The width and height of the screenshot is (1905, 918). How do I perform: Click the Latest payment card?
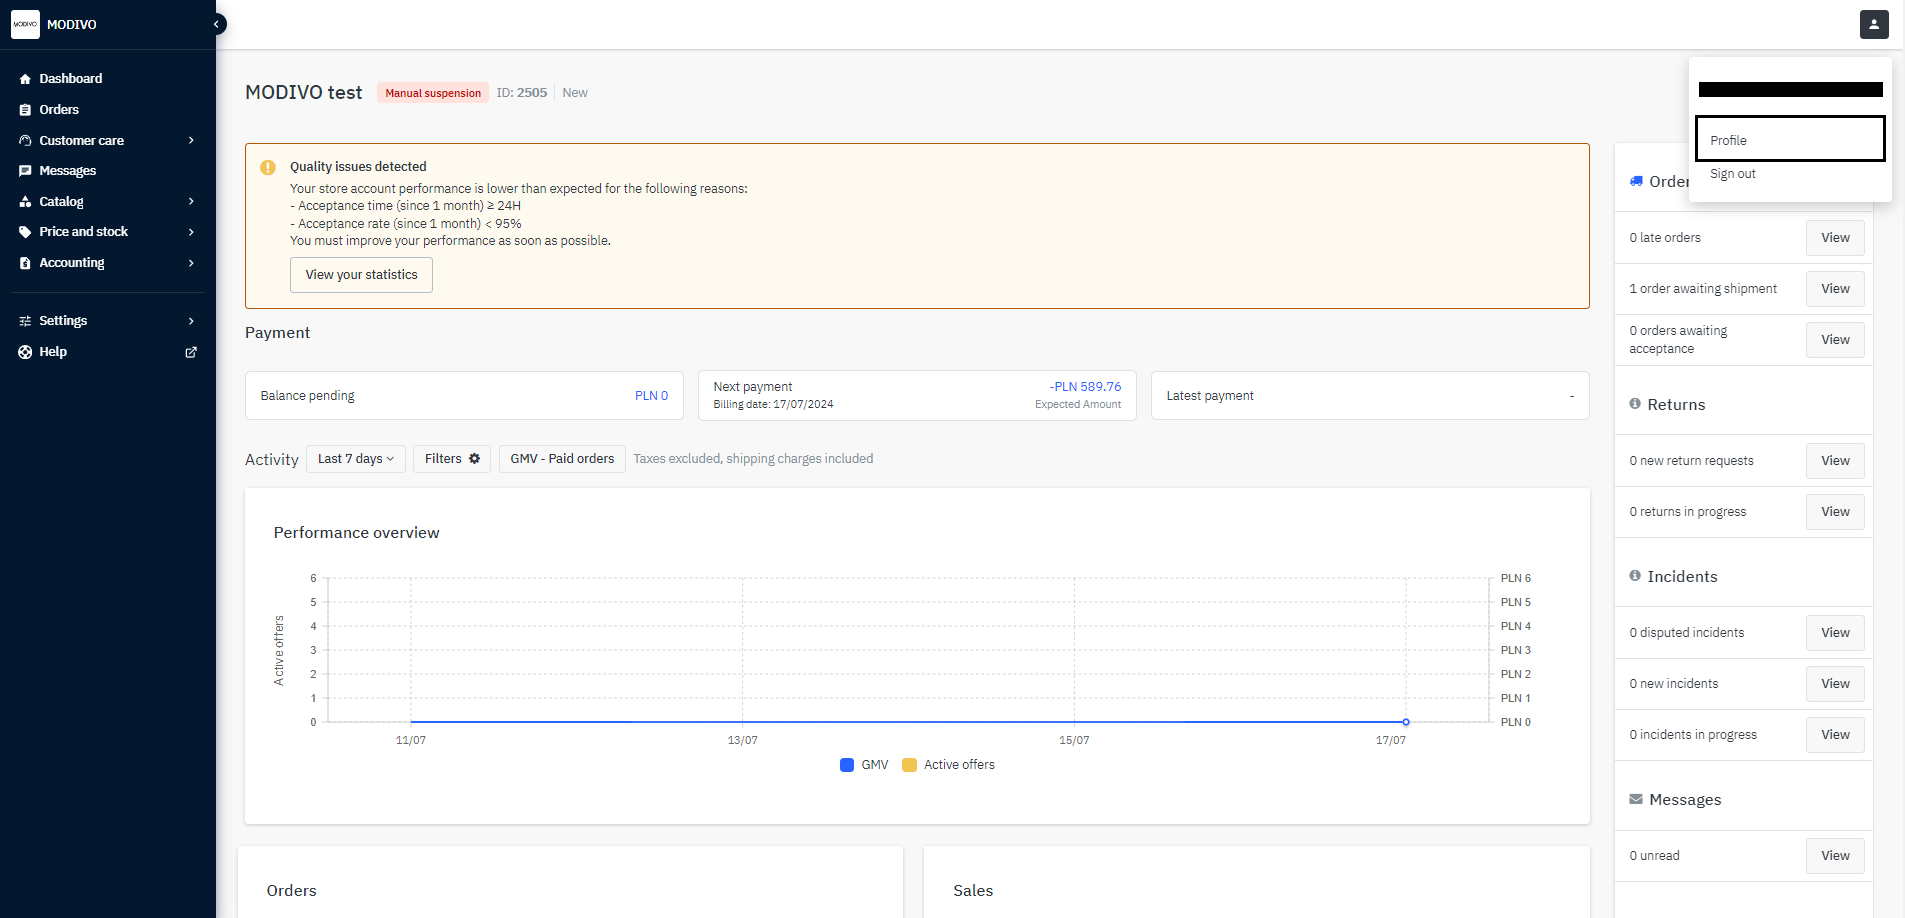(1370, 396)
